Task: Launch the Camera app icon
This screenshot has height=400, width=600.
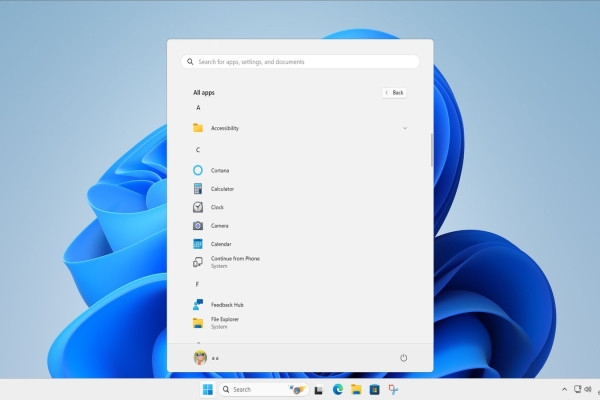Action: tap(198, 225)
